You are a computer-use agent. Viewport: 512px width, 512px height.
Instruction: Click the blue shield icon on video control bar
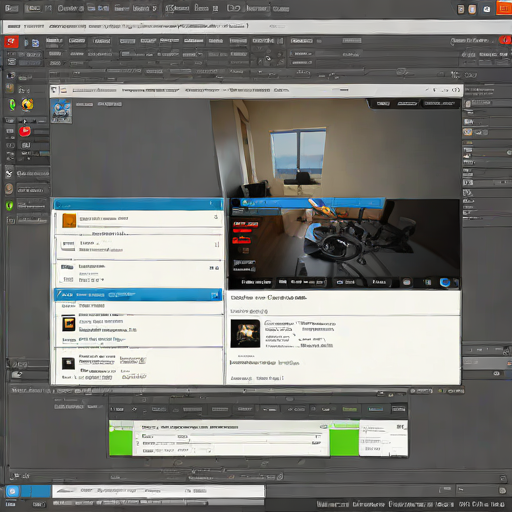coord(445,283)
